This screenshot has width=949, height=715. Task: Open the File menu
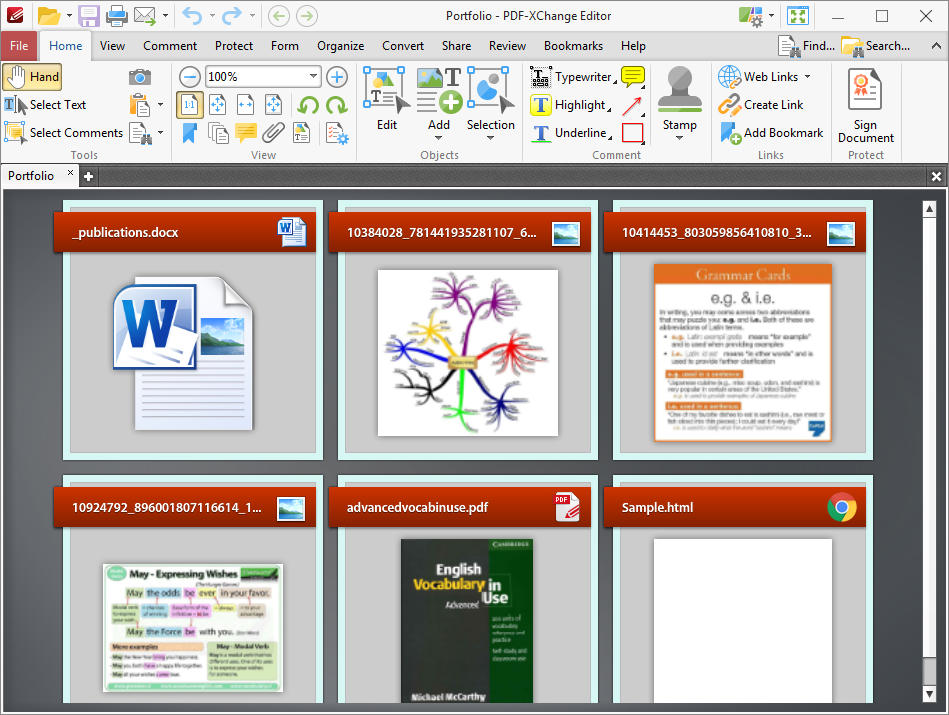click(19, 45)
